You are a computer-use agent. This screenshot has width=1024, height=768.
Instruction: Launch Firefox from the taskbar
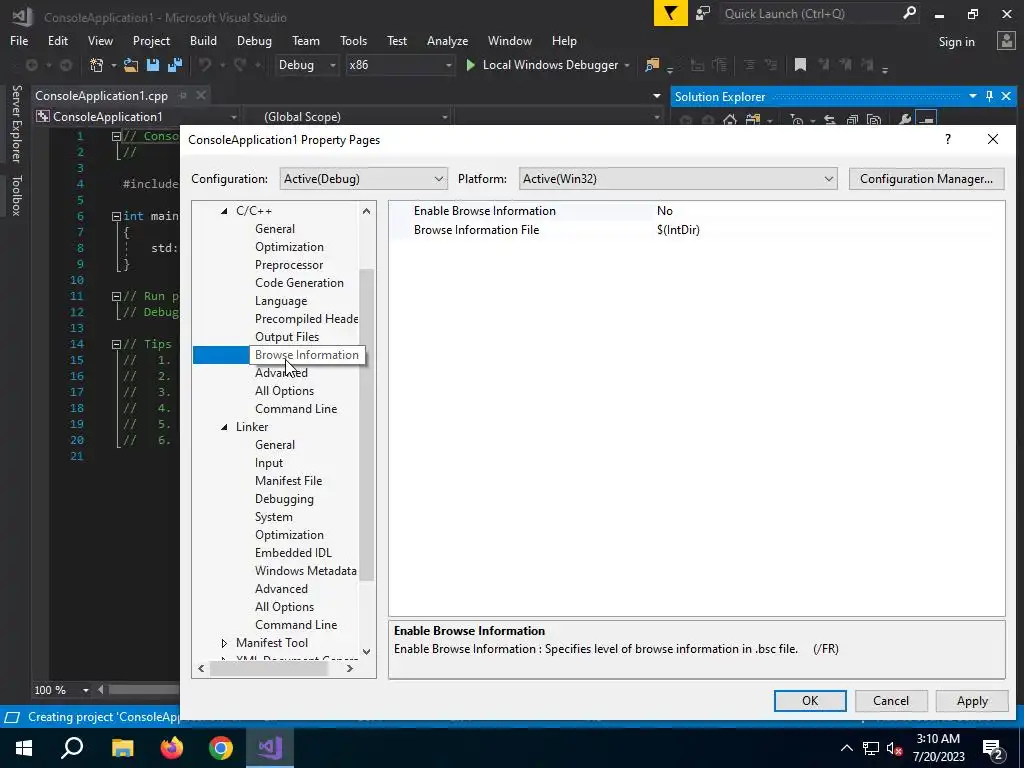click(x=172, y=748)
